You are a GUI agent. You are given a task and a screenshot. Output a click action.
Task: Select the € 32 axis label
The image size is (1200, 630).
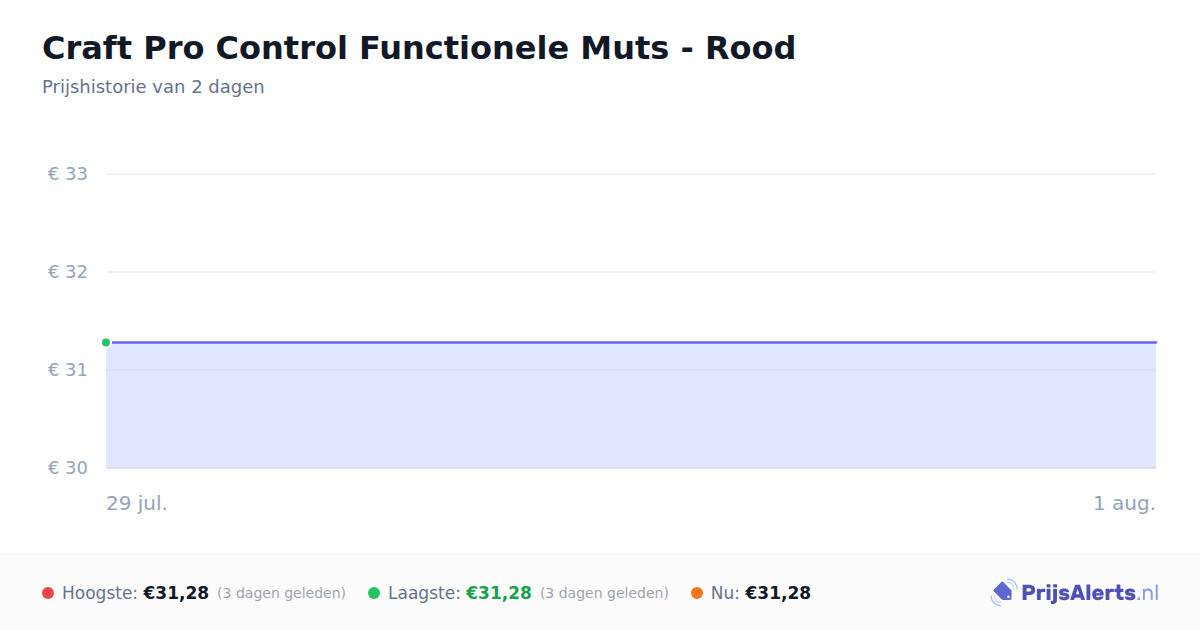68,272
